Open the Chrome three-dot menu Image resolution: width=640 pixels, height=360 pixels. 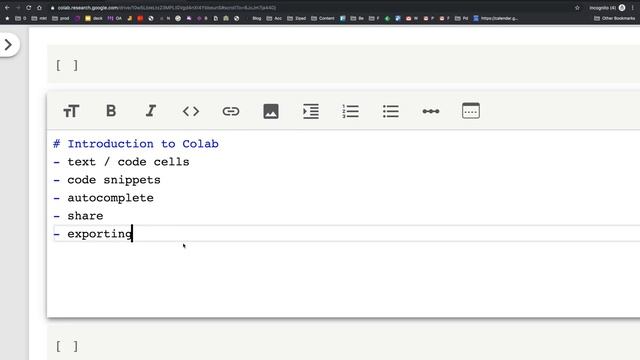click(633, 8)
